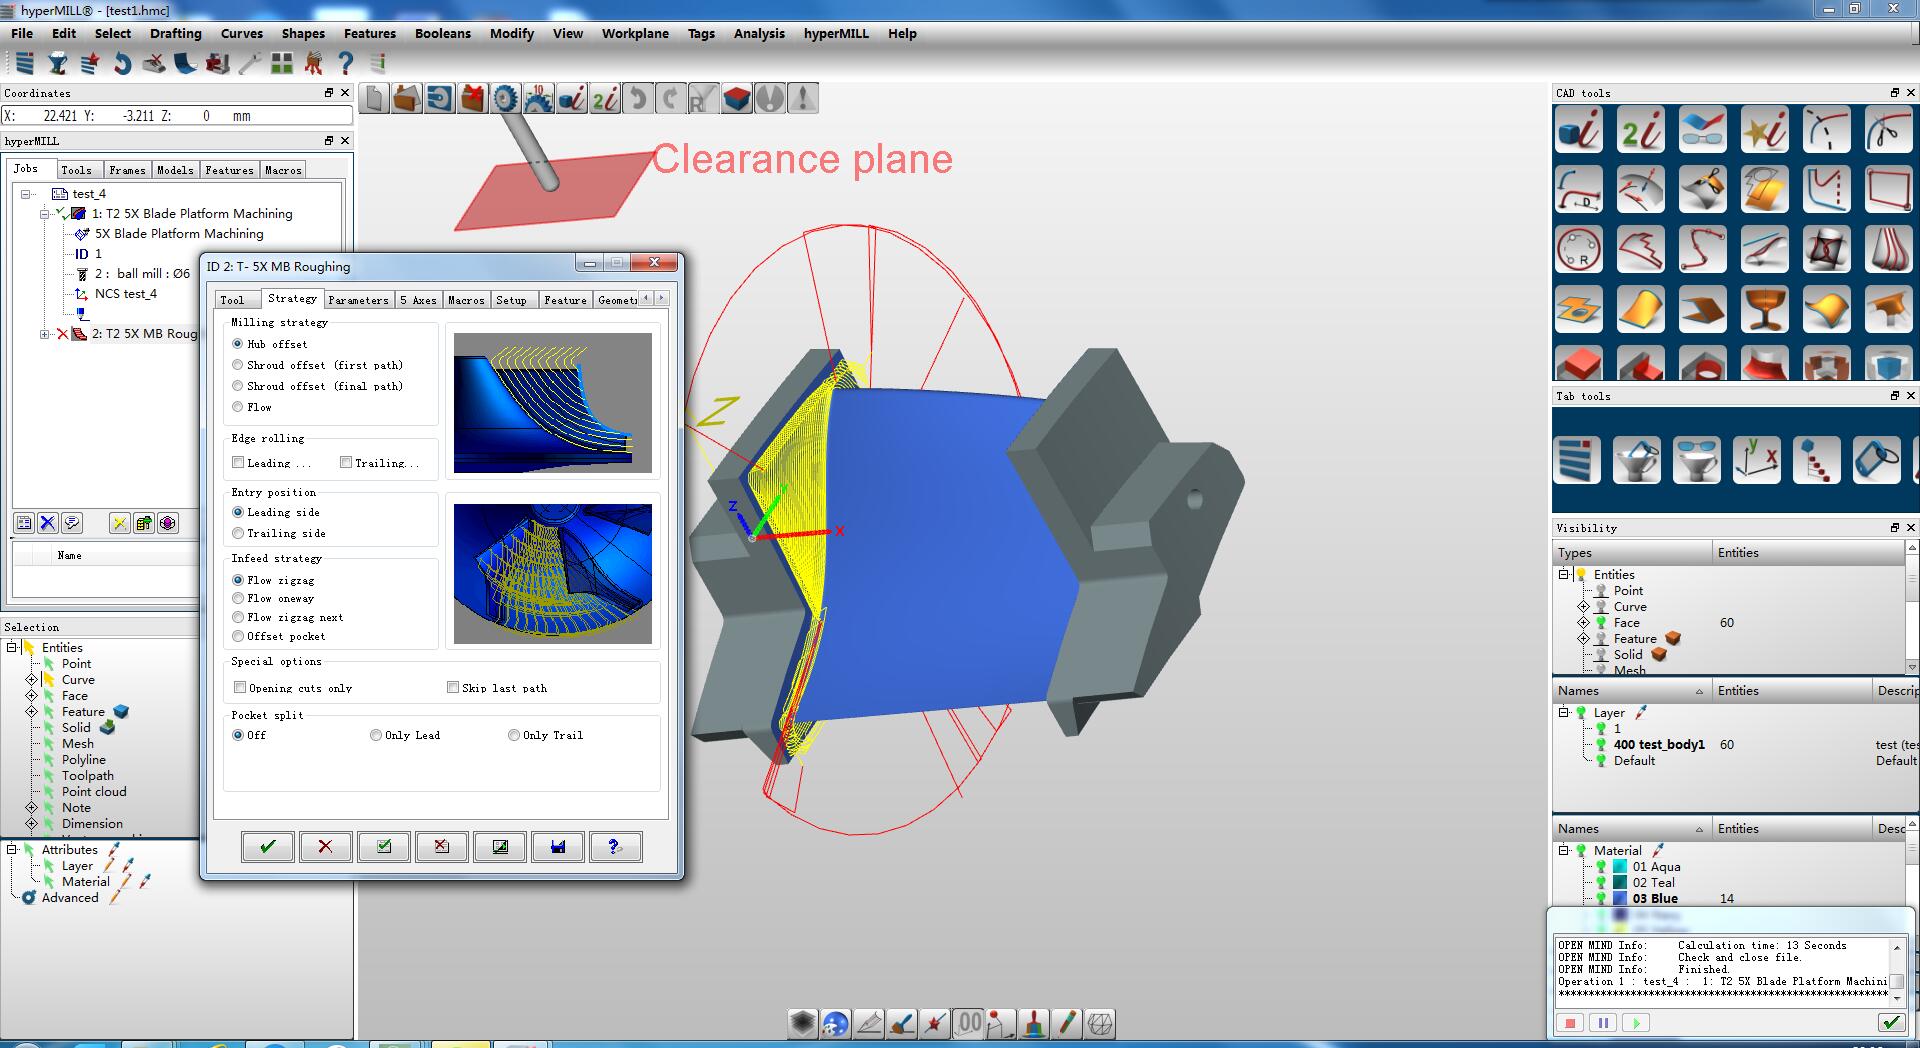The height and width of the screenshot is (1048, 1920).
Task: Click the green play icon in message panel
Action: 1636,1023
